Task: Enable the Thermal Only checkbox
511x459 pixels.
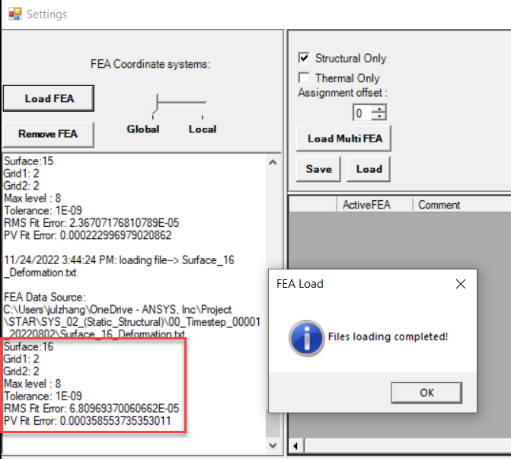Action: [x=304, y=78]
